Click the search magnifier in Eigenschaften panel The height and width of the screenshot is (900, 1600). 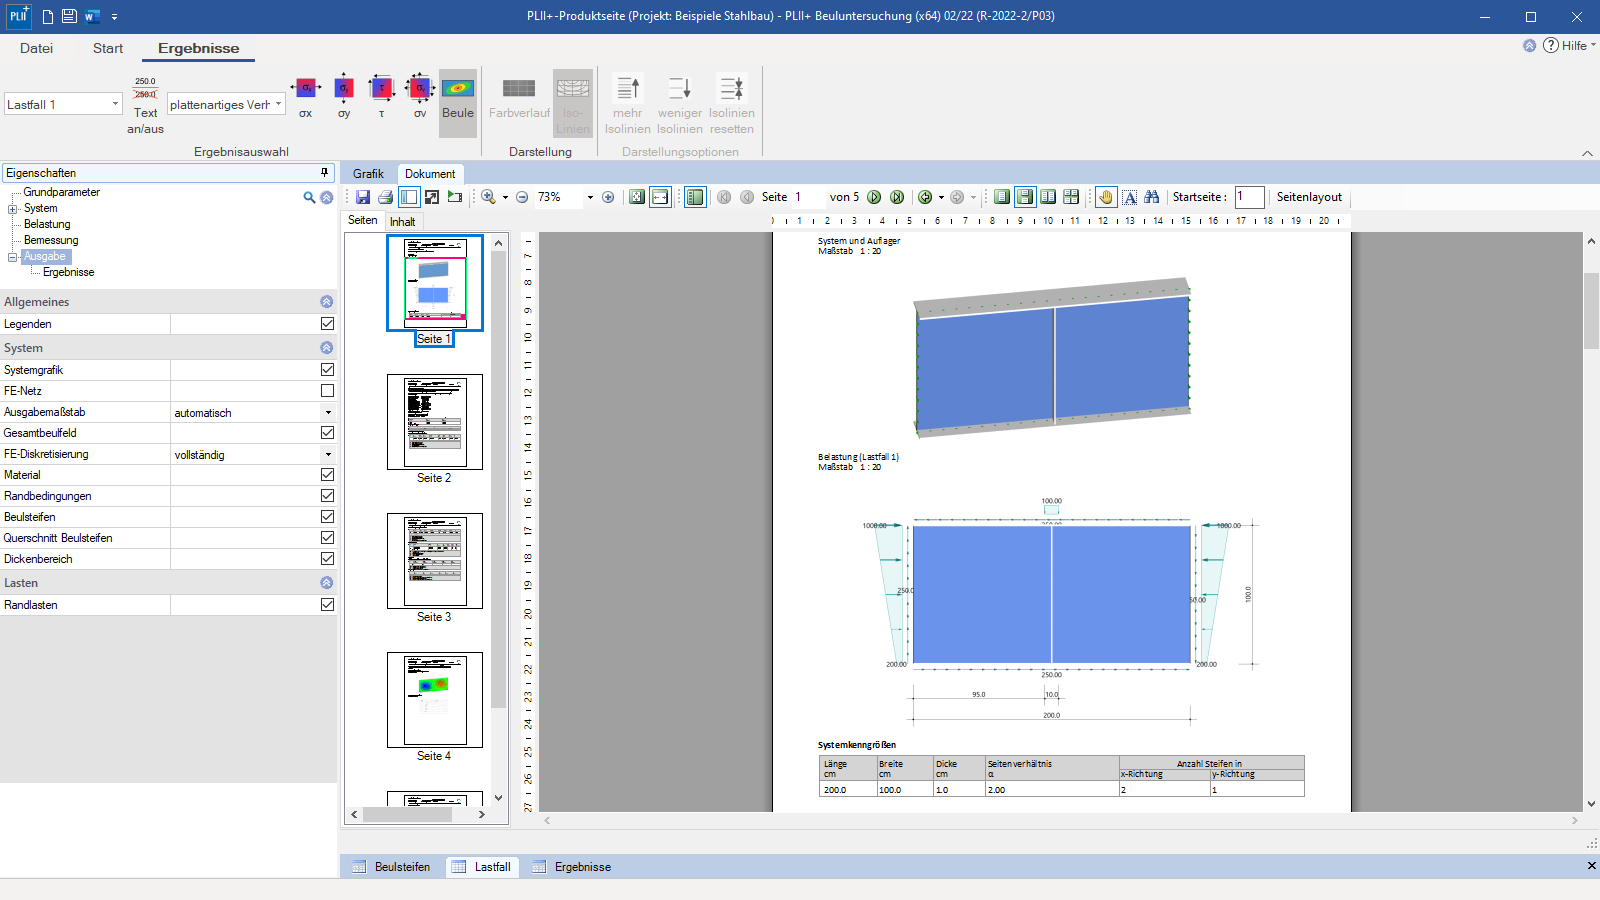309,198
